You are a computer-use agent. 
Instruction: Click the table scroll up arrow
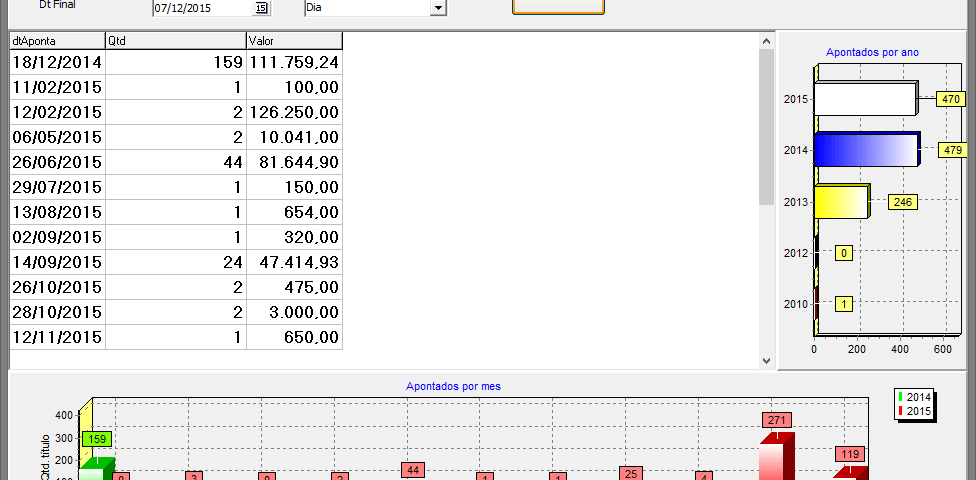[767, 41]
